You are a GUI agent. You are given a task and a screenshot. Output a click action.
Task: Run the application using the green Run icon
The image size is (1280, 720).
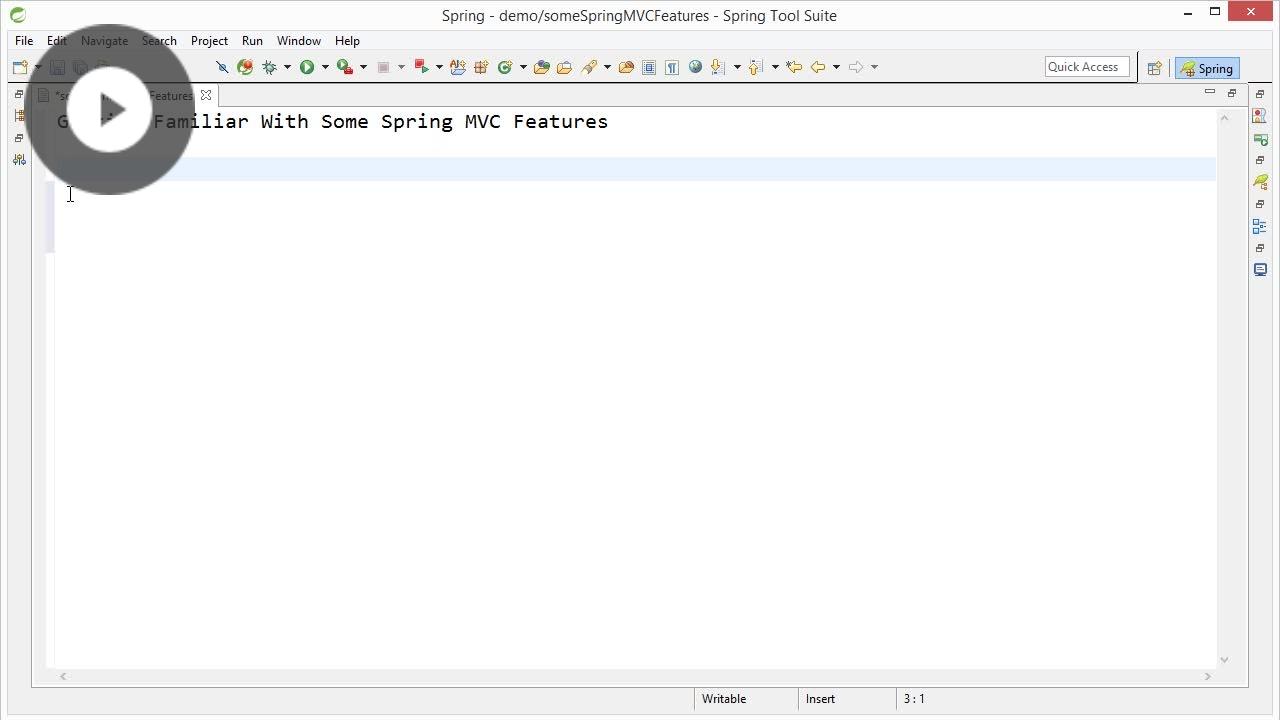(307, 67)
